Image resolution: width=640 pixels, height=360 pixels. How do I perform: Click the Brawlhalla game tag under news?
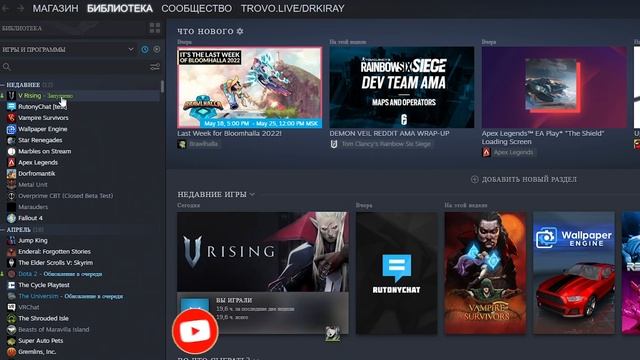click(199, 144)
